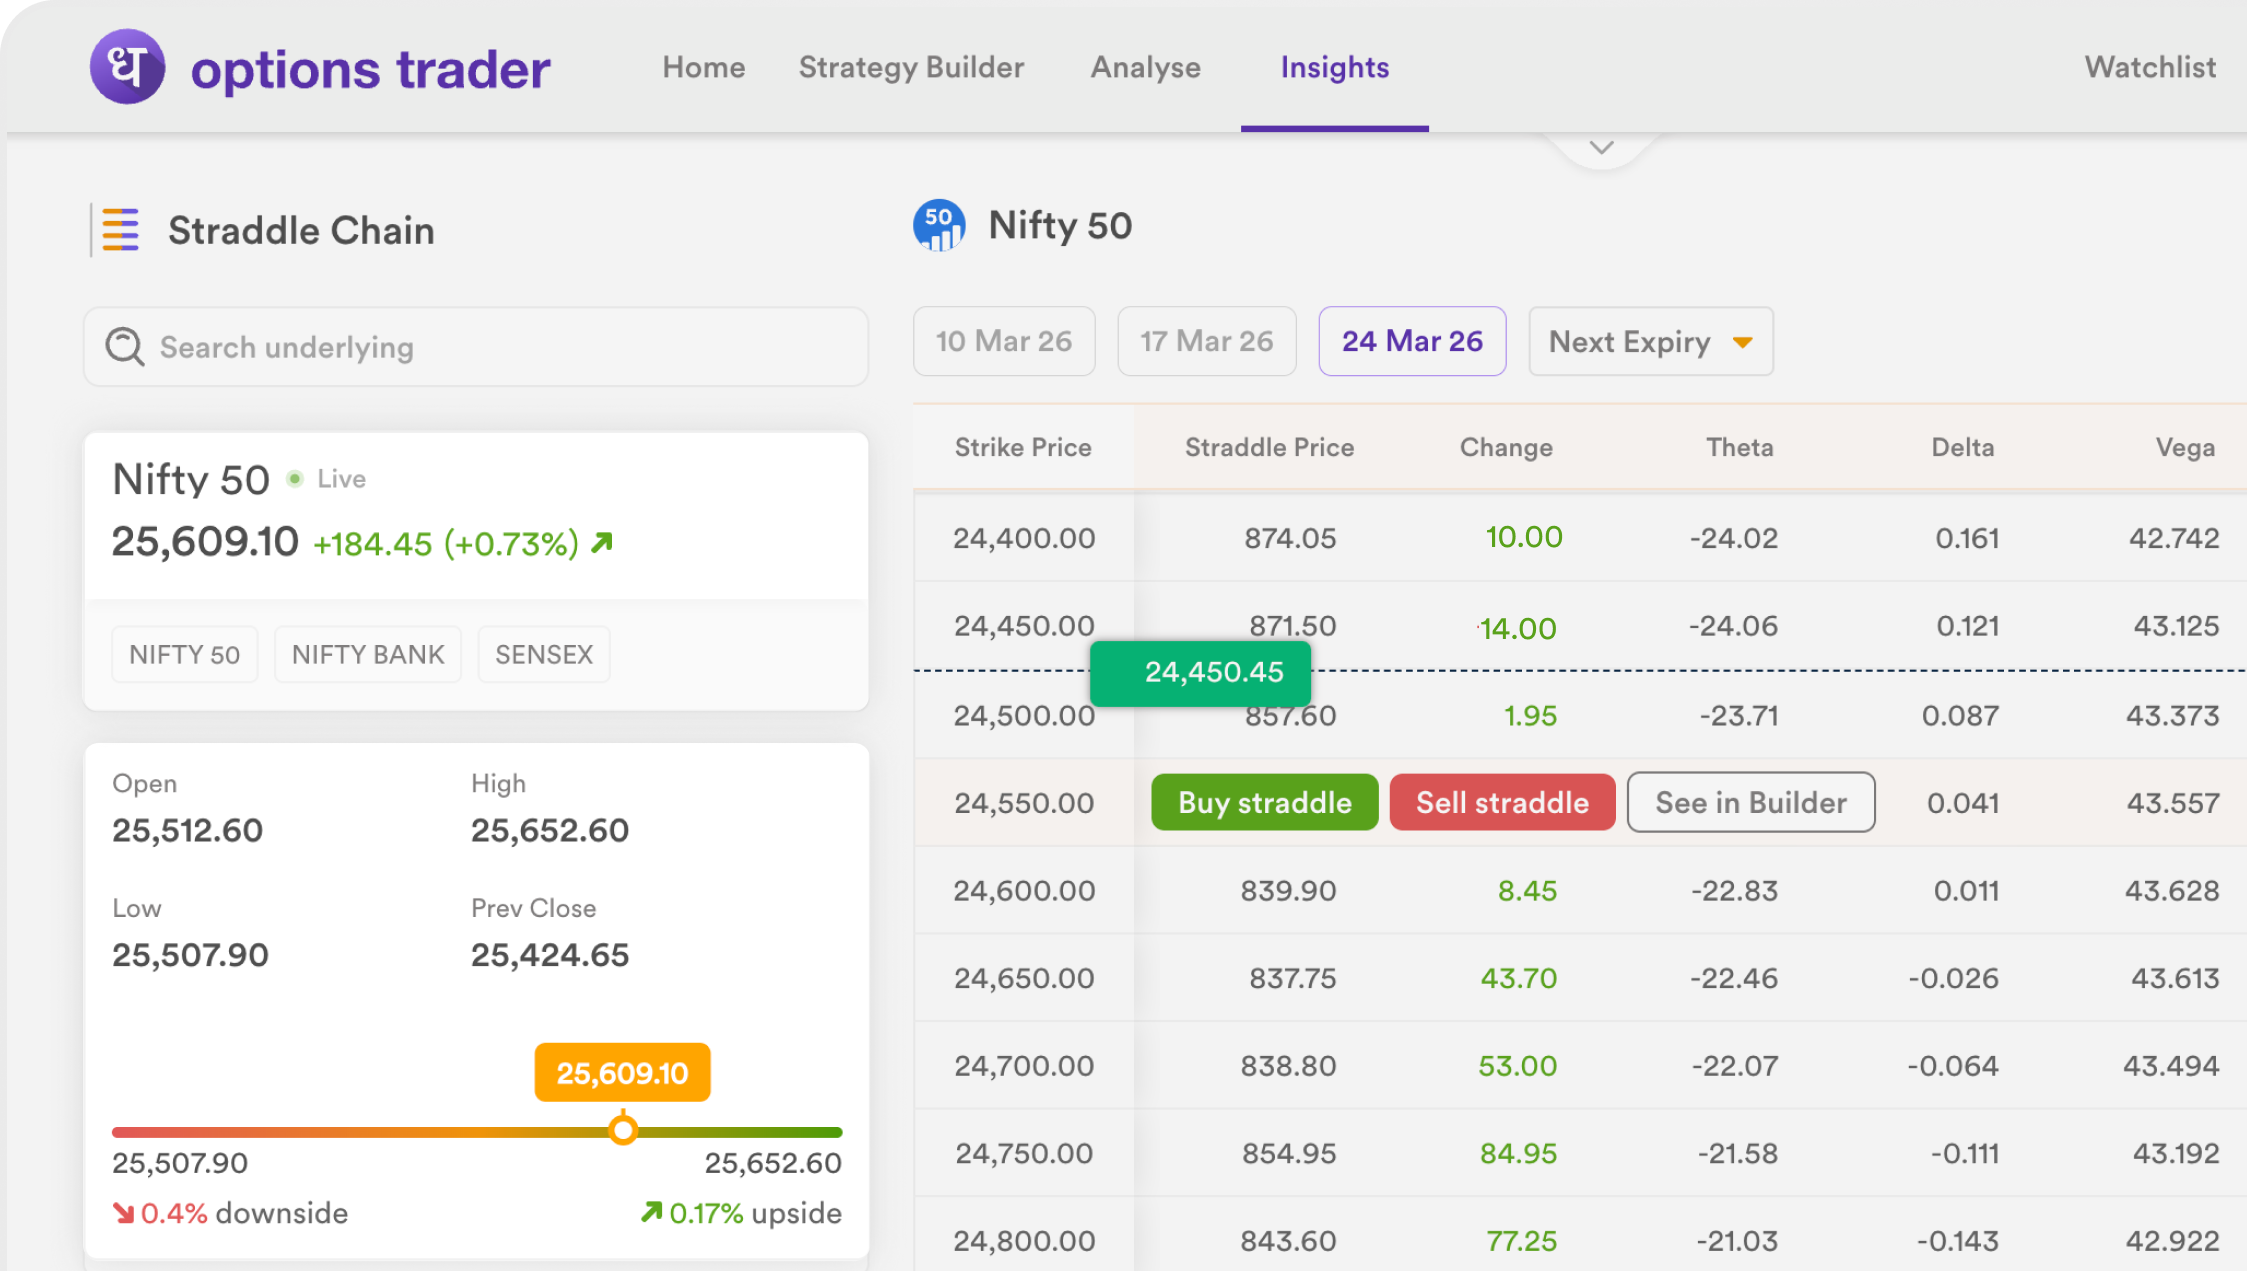This screenshot has width=2247, height=1271.
Task: Click the Dhan options trader logo icon
Action: coord(127,67)
